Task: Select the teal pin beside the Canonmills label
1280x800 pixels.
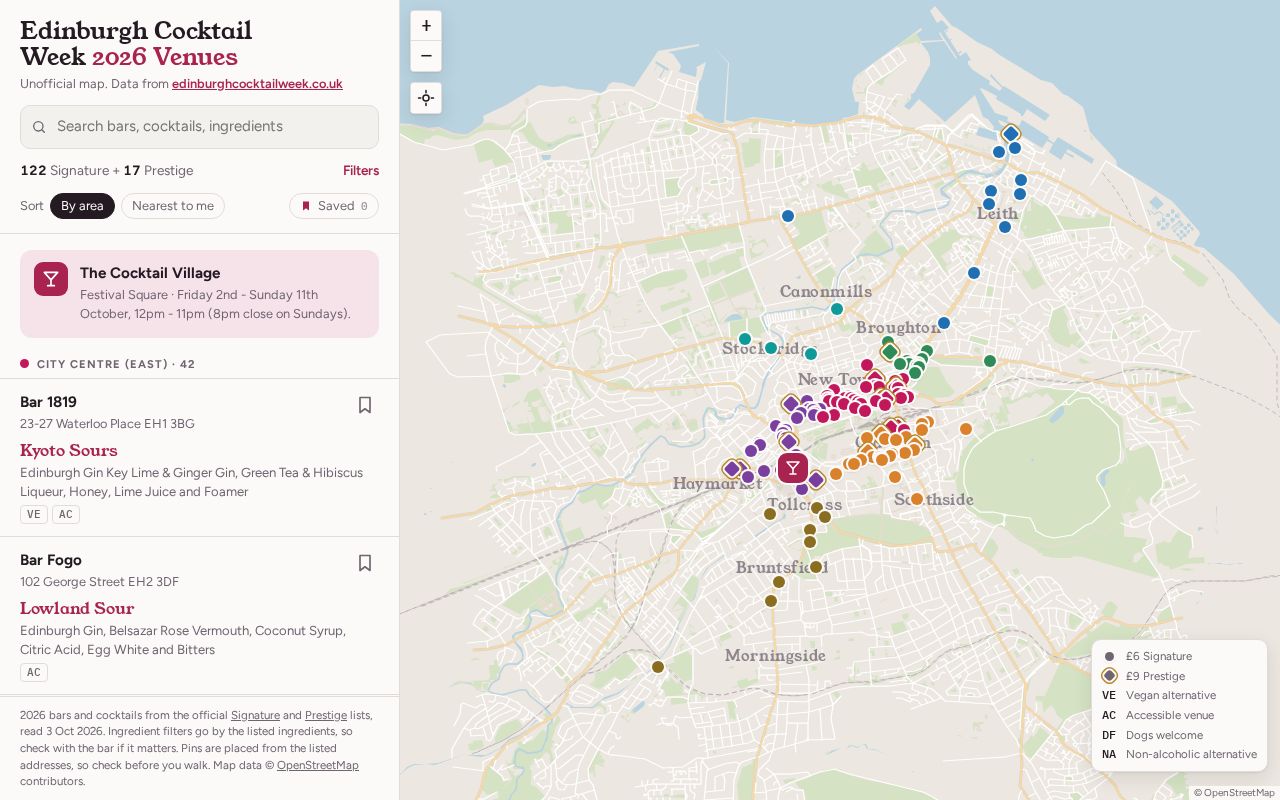Action: coord(837,309)
